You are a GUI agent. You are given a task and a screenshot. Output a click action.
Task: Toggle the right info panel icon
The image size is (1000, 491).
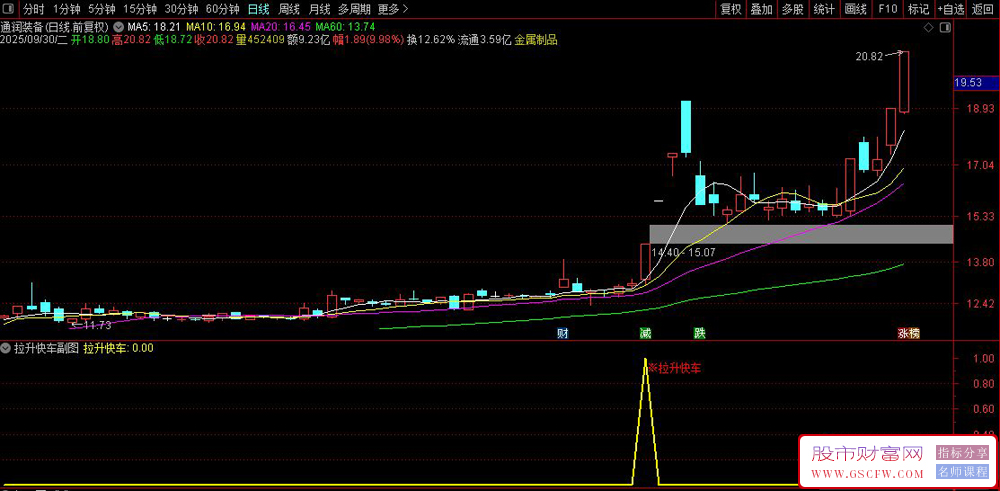point(946,28)
